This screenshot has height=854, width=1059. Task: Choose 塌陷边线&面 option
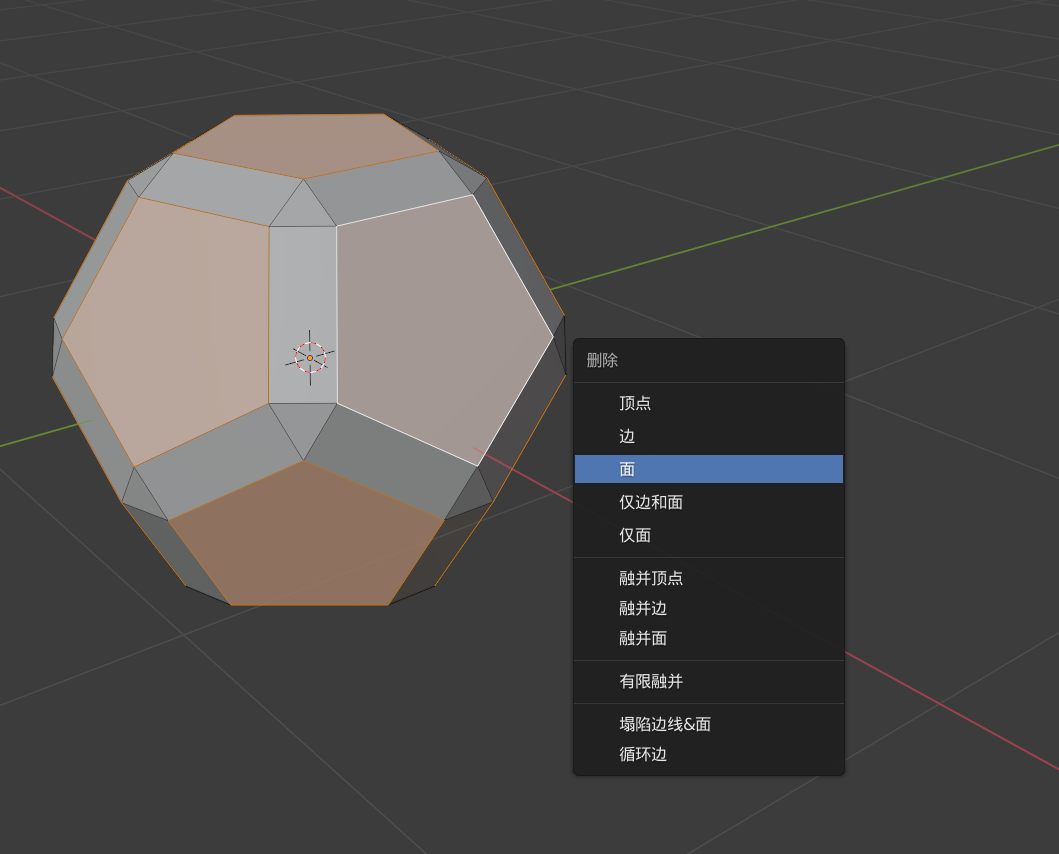pyautogui.click(x=708, y=724)
